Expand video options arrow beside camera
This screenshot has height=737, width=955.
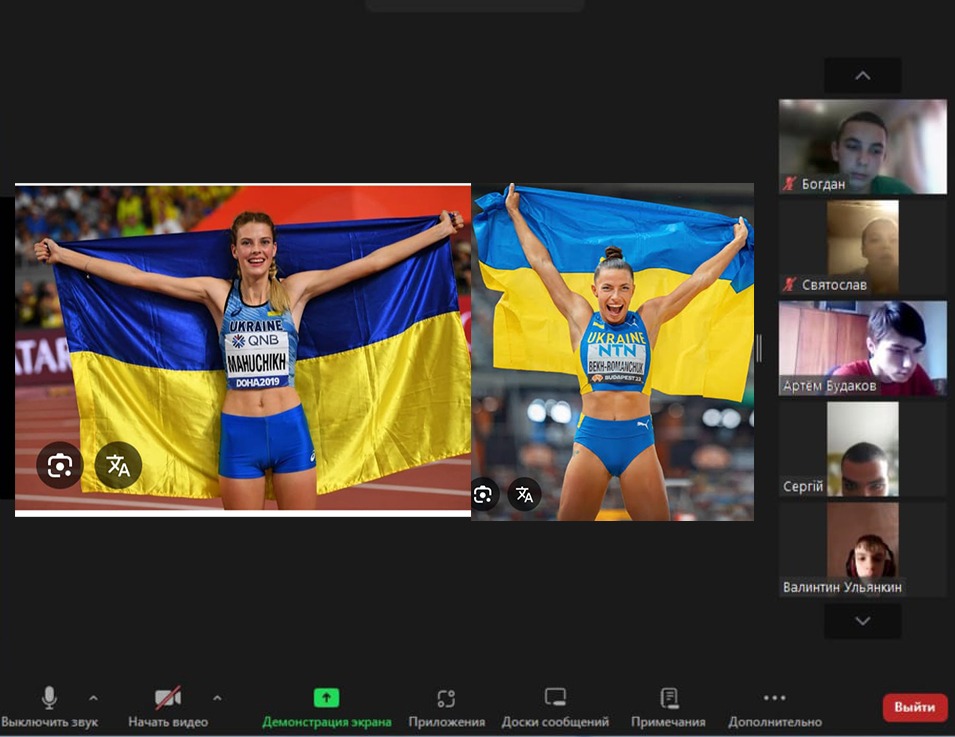click(217, 698)
